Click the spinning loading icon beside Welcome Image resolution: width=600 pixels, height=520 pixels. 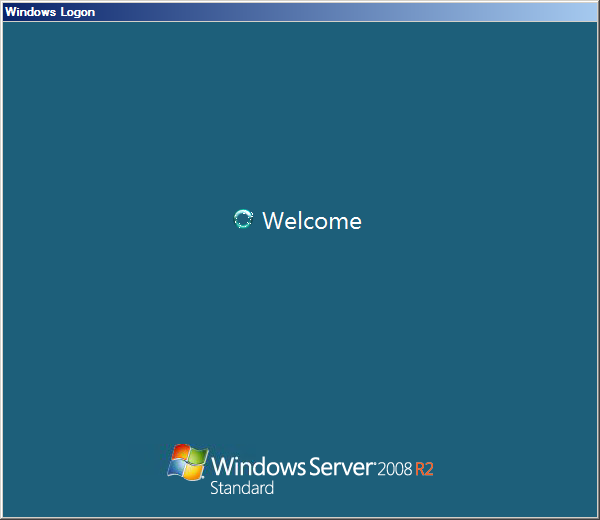tap(242, 220)
